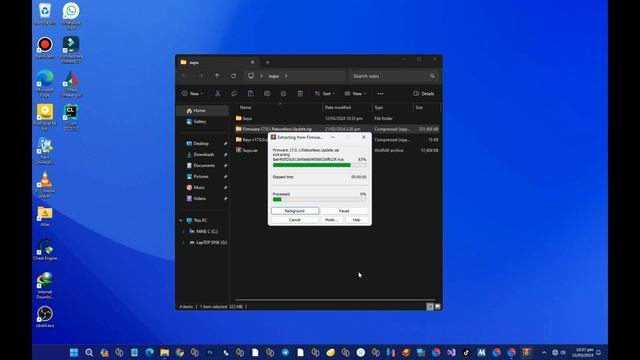
Task: Open Internet Download Manager desktop shortcut
Action: pyautogui.click(x=45, y=285)
